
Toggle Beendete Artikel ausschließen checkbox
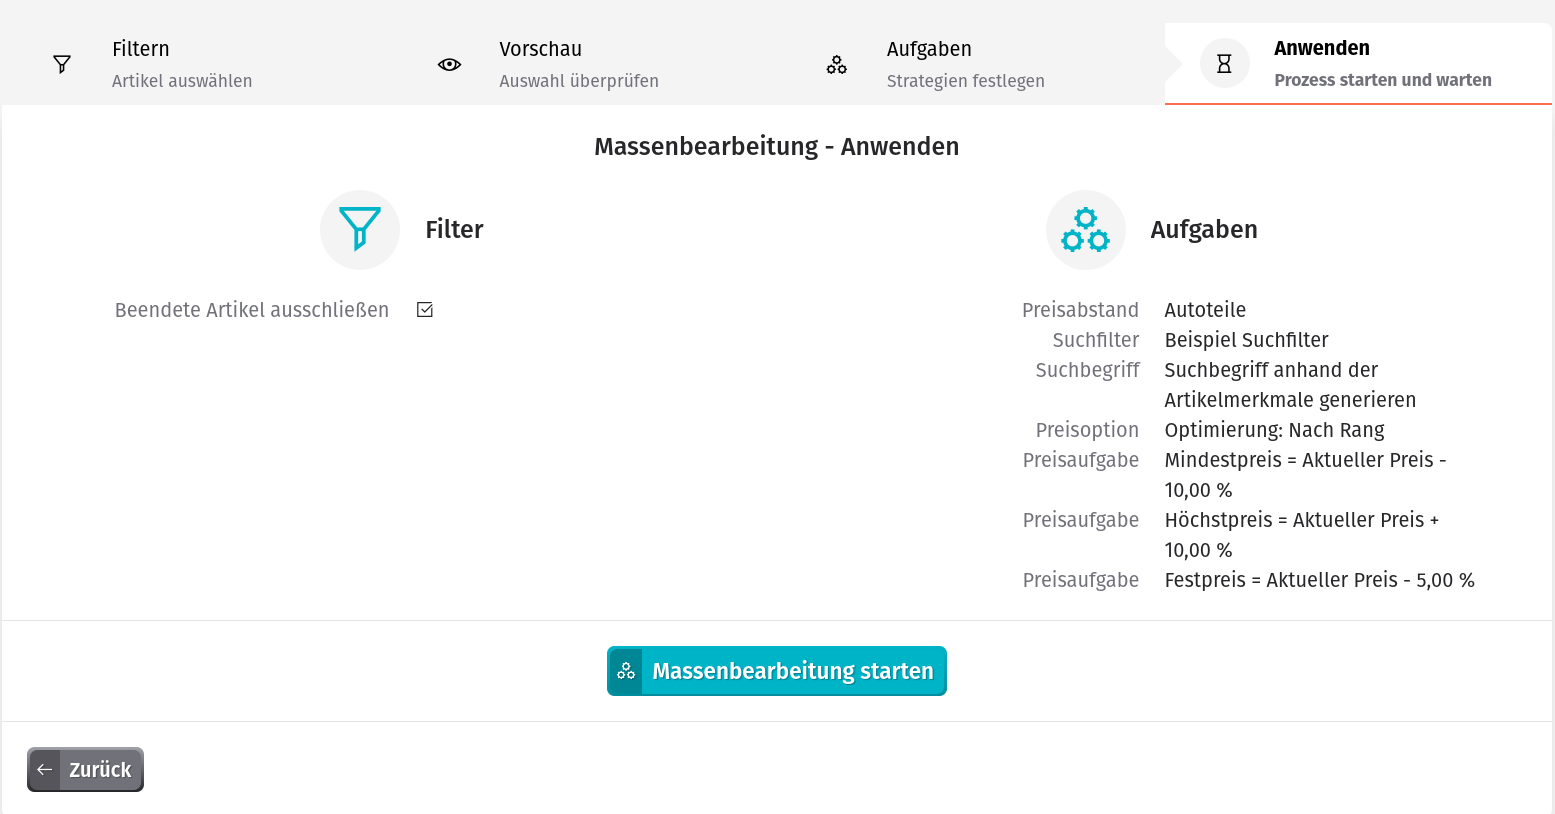[x=425, y=310]
